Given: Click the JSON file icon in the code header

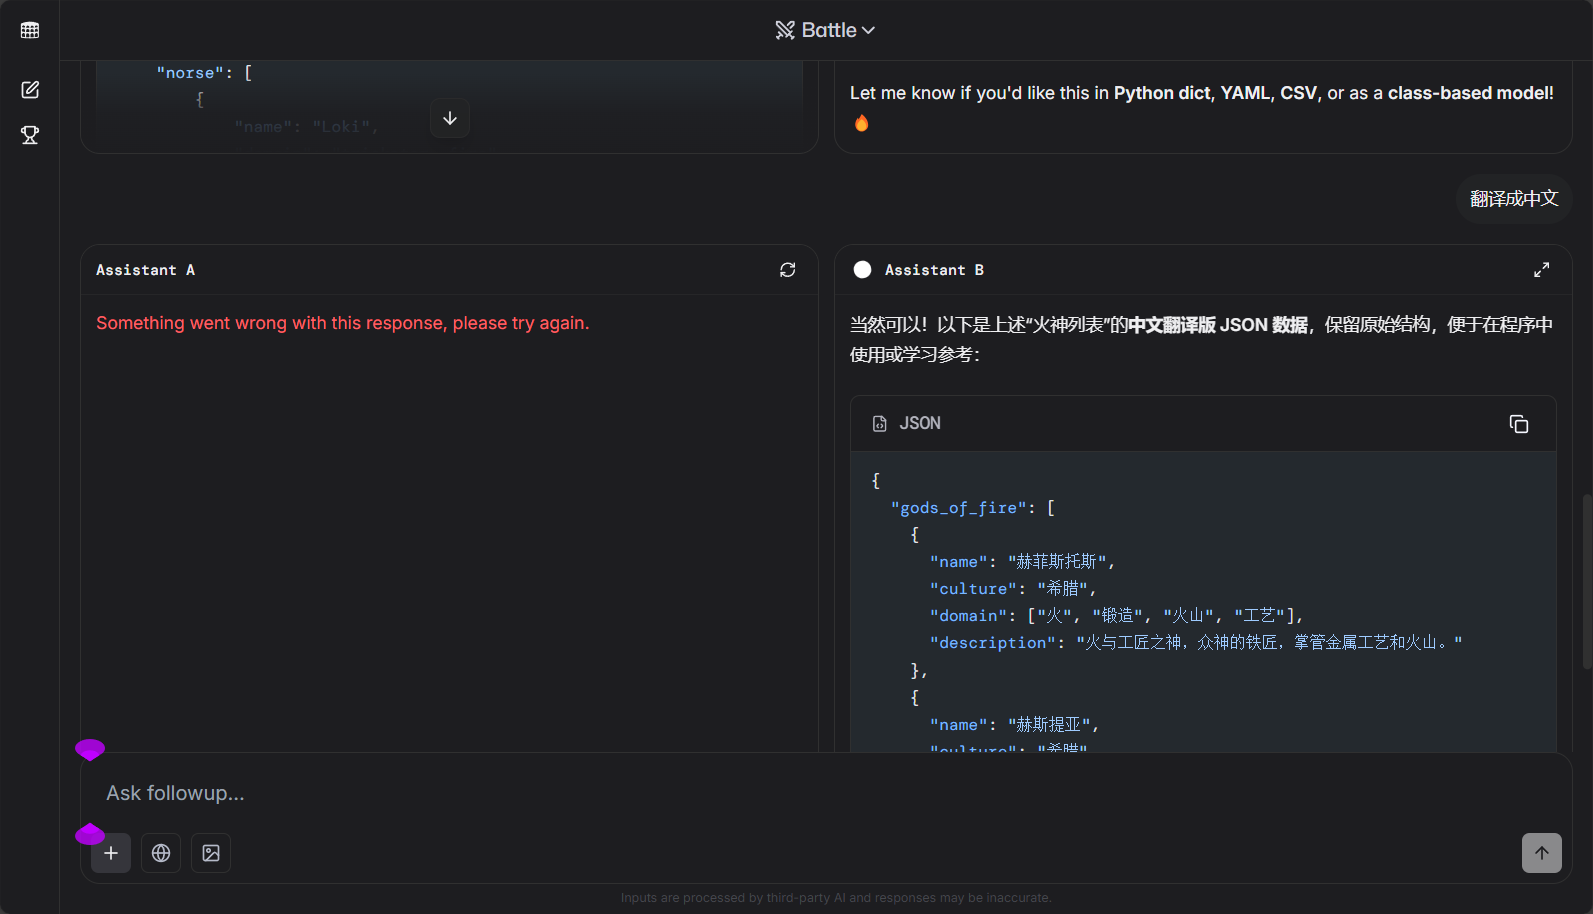Looking at the screenshot, I should coord(880,424).
